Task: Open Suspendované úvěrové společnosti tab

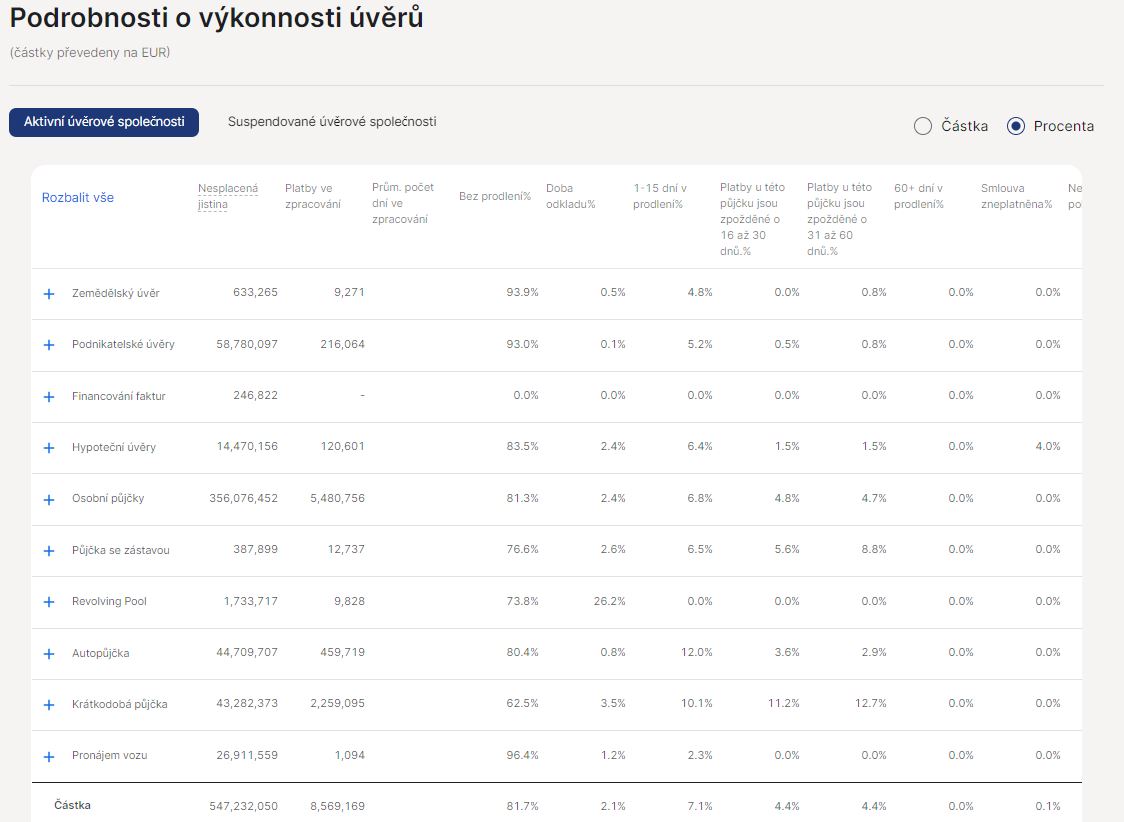Action: pyautogui.click(x=332, y=122)
